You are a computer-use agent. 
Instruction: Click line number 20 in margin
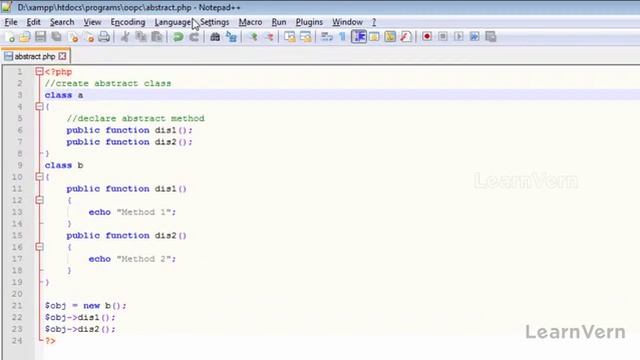(17, 294)
